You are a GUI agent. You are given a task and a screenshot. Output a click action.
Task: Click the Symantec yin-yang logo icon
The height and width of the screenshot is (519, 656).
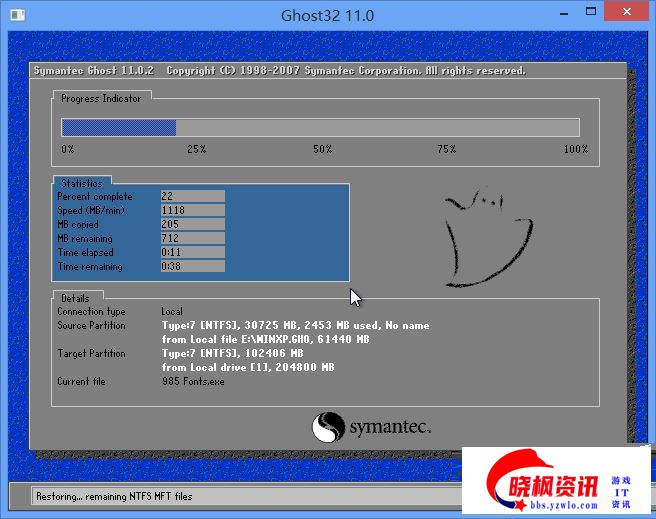point(328,428)
